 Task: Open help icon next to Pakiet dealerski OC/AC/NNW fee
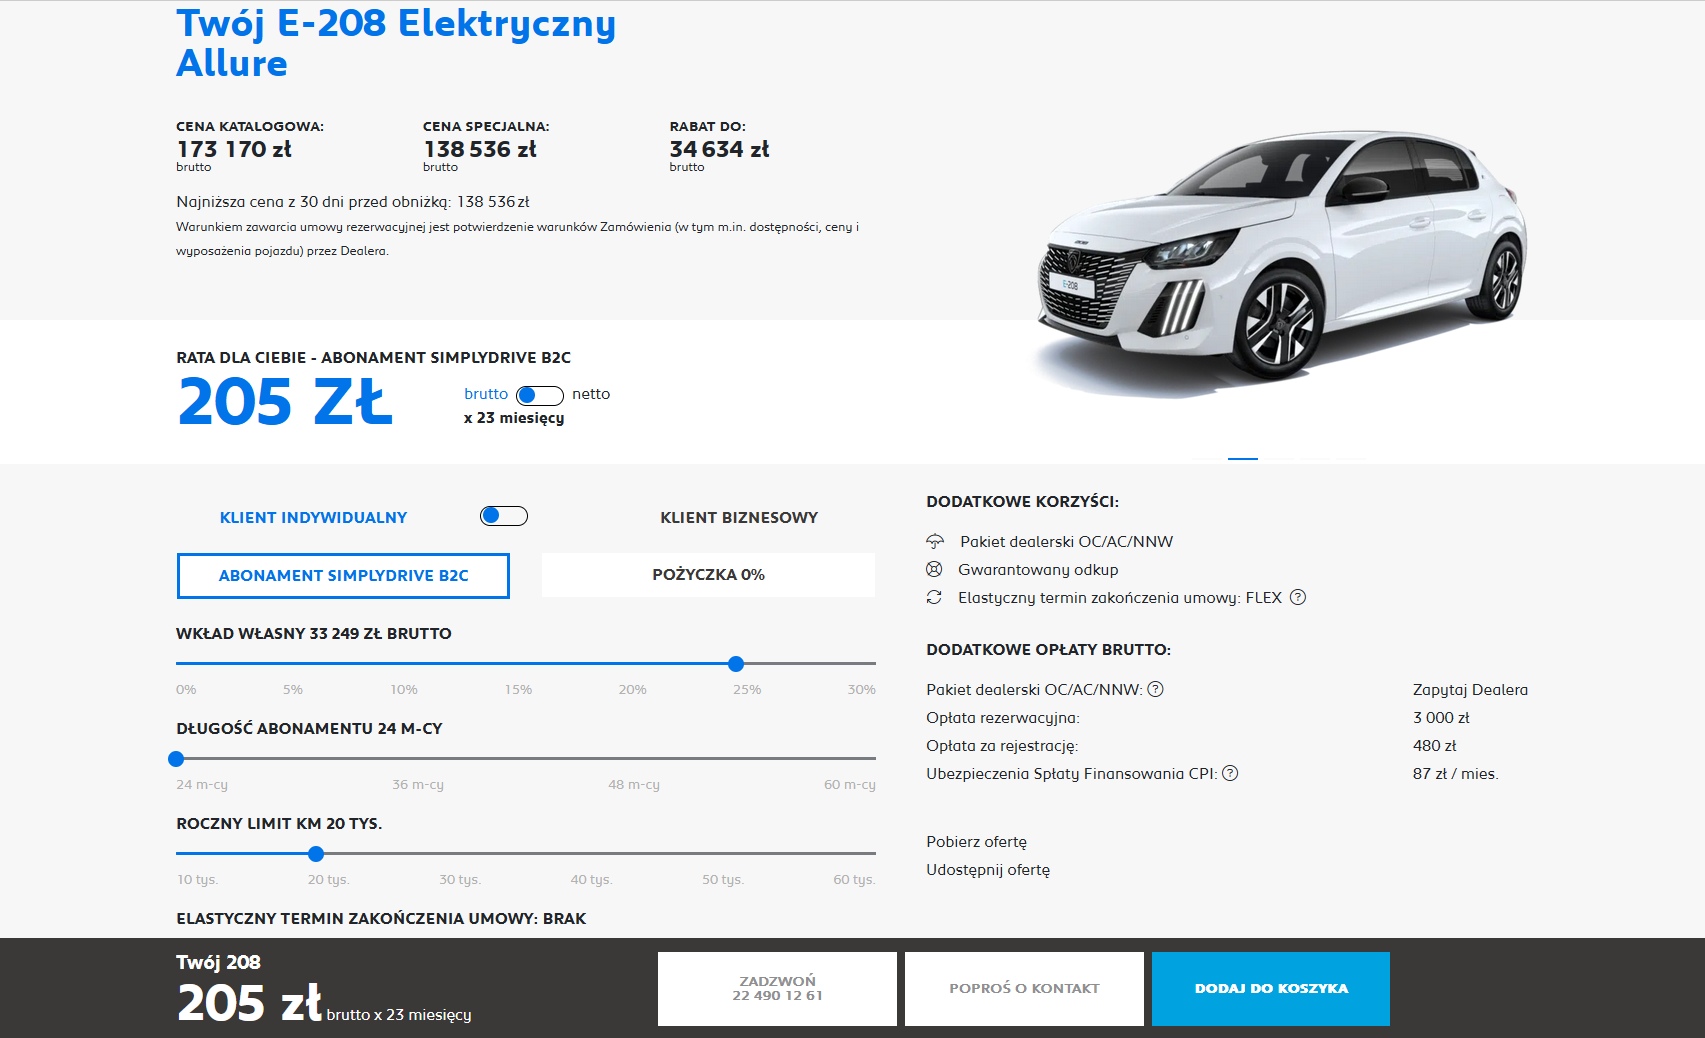click(1155, 689)
